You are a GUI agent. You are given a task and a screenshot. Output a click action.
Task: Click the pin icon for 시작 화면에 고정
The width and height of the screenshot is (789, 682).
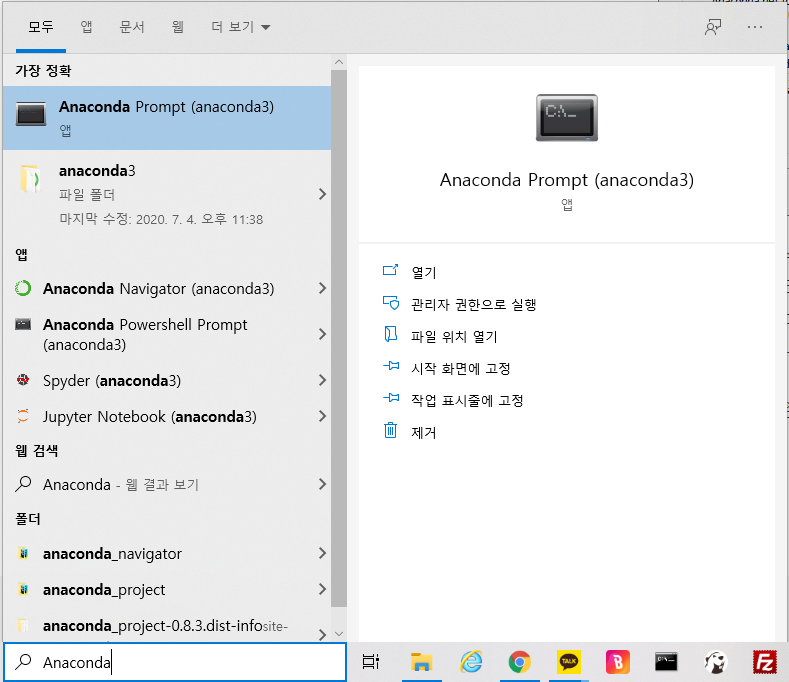[391, 366]
